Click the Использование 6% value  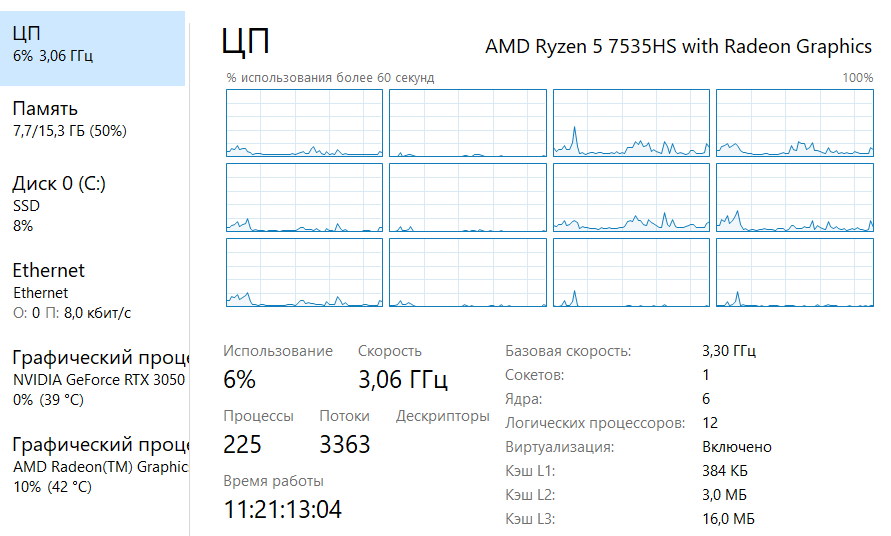(x=239, y=380)
